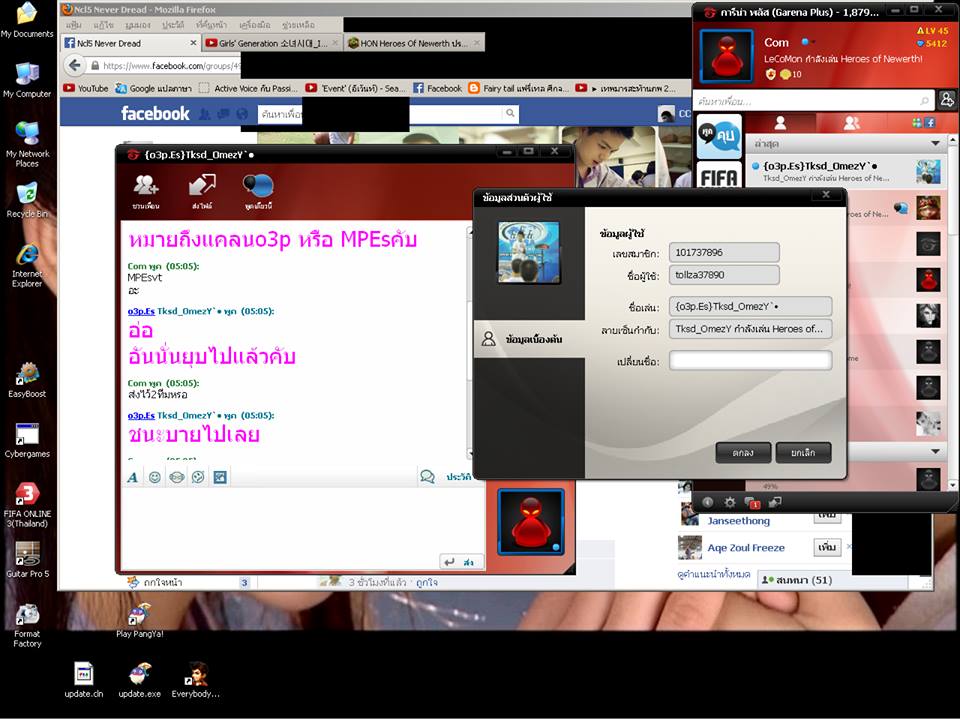Select Ncl5 Never Dread Firefox tab
960x720 pixels.
(130, 43)
